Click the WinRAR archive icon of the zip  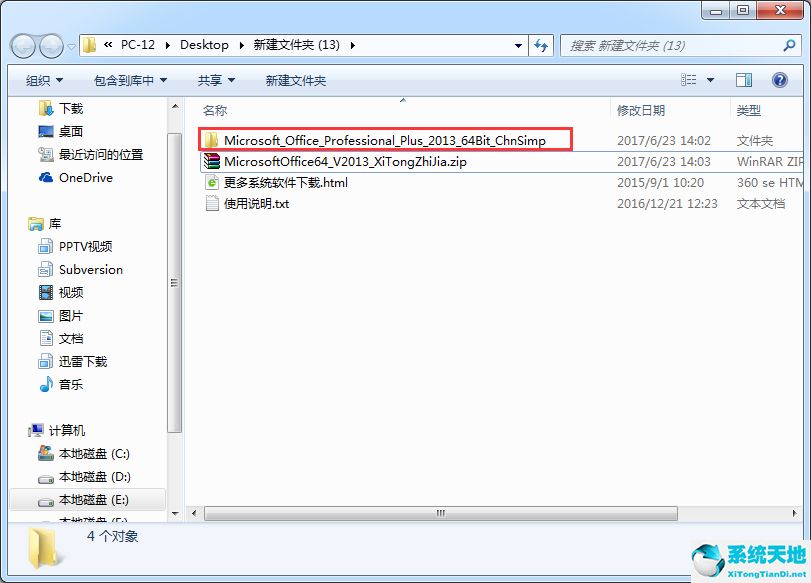[x=212, y=161]
